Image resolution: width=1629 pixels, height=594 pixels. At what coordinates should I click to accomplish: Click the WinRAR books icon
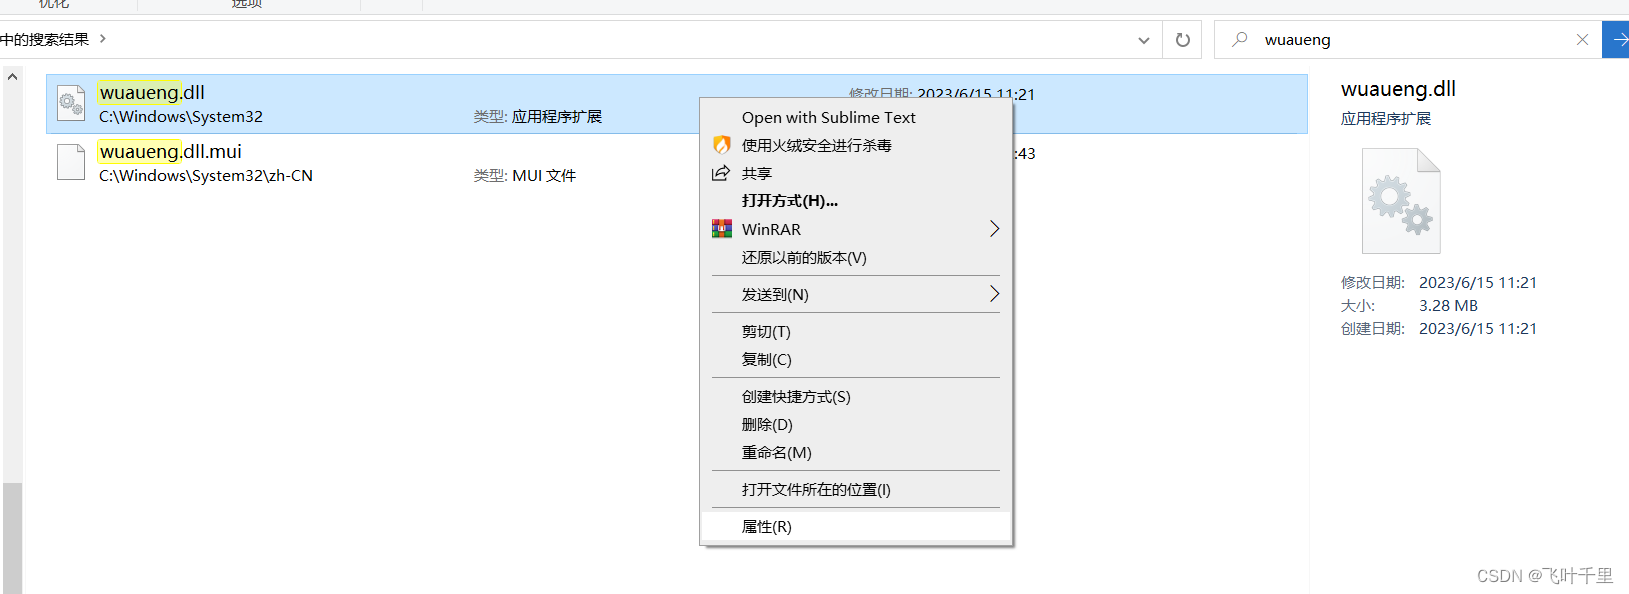[x=722, y=229]
